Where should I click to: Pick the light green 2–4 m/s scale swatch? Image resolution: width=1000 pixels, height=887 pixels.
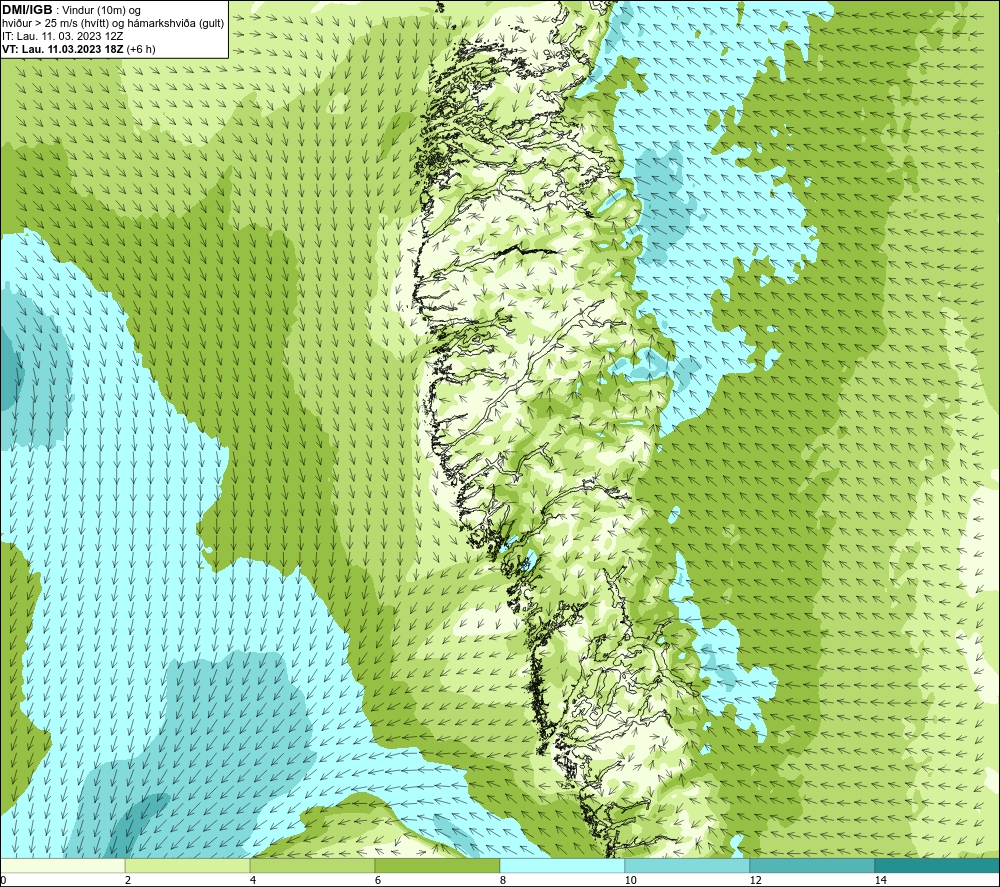tap(188, 866)
